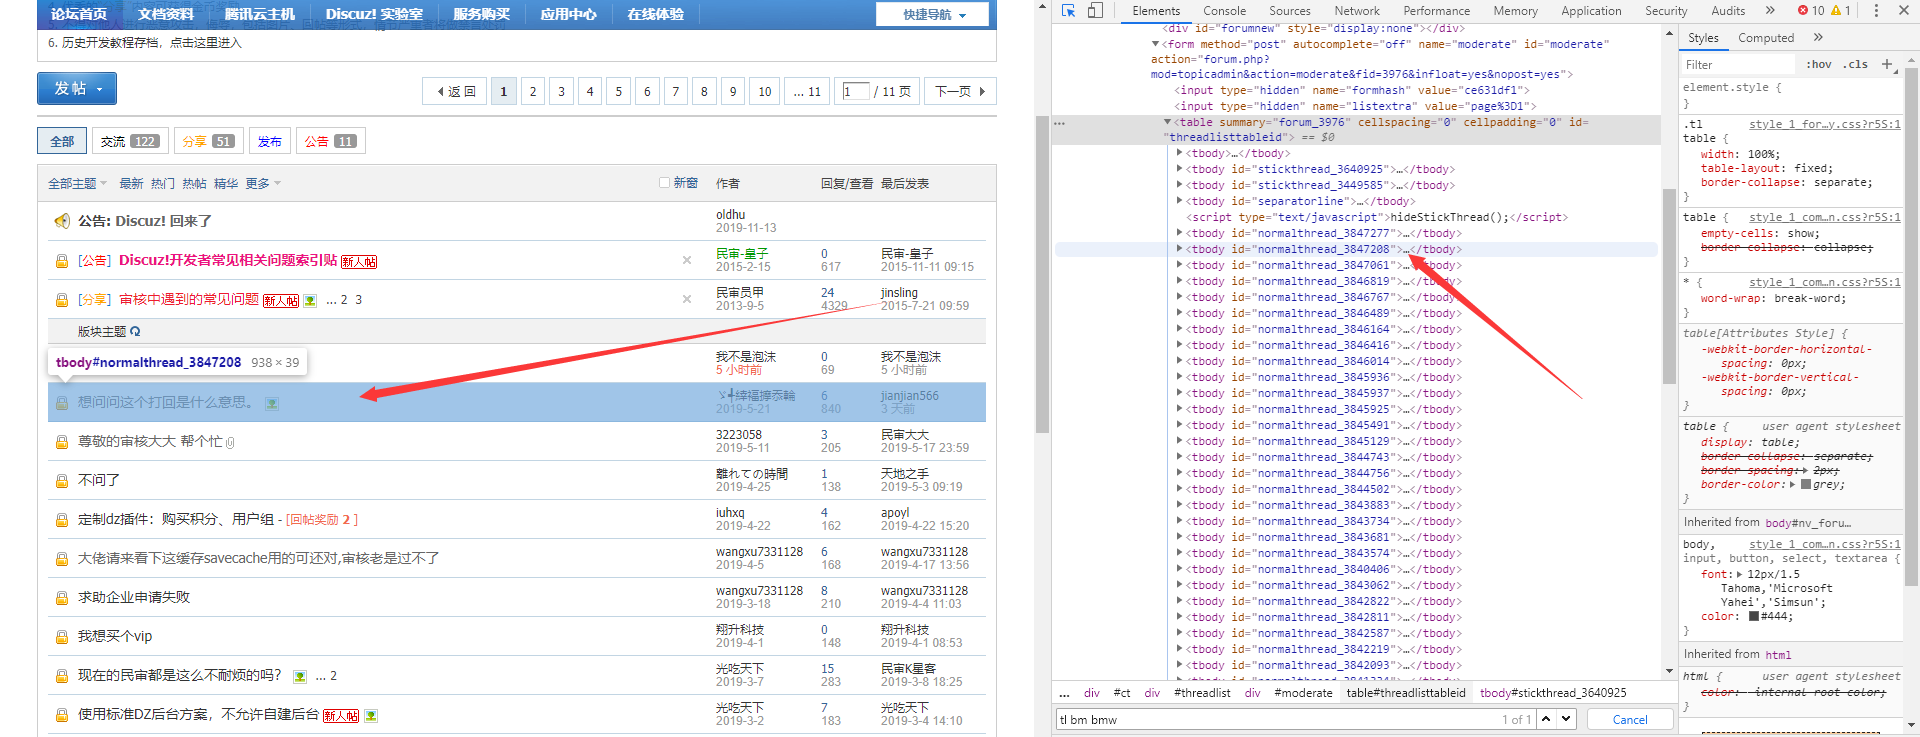Open thread 大佬请来看下这缓存savecache用的可还对
Image resolution: width=1920 pixels, height=737 pixels.
[258, 558]
